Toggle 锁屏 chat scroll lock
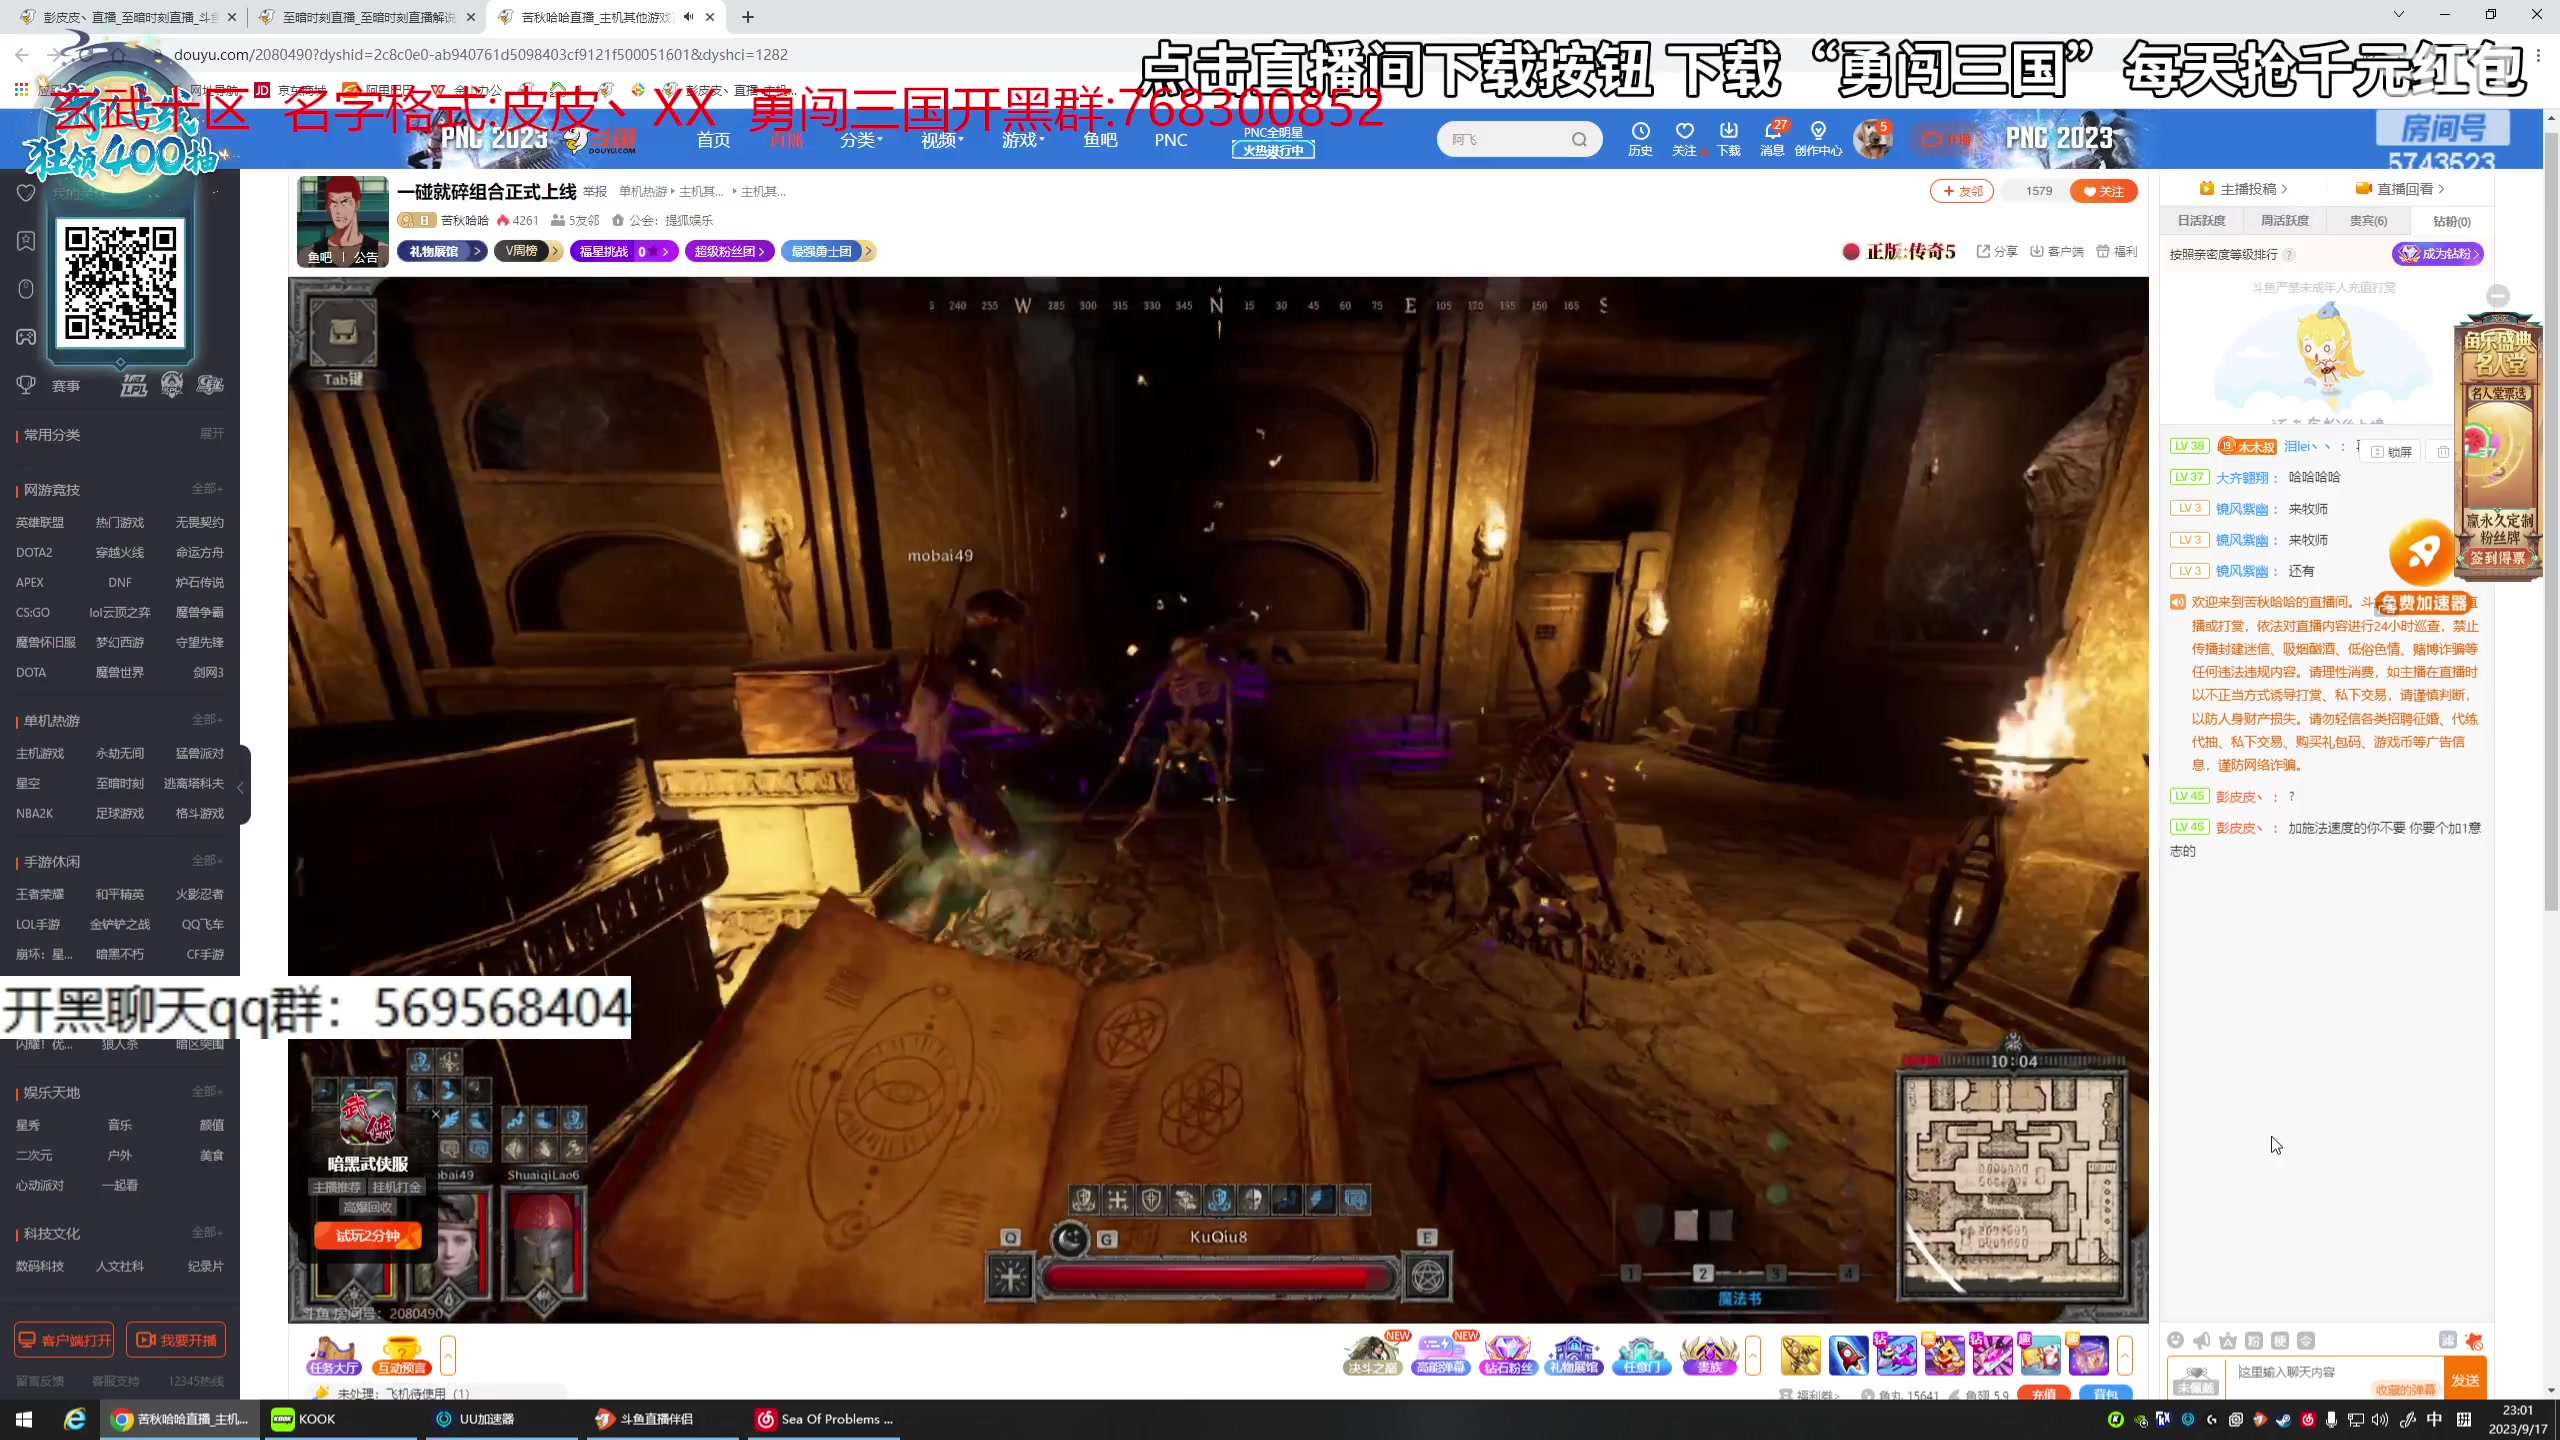Screen dimensions: 2560x1440 (2391, 452)
